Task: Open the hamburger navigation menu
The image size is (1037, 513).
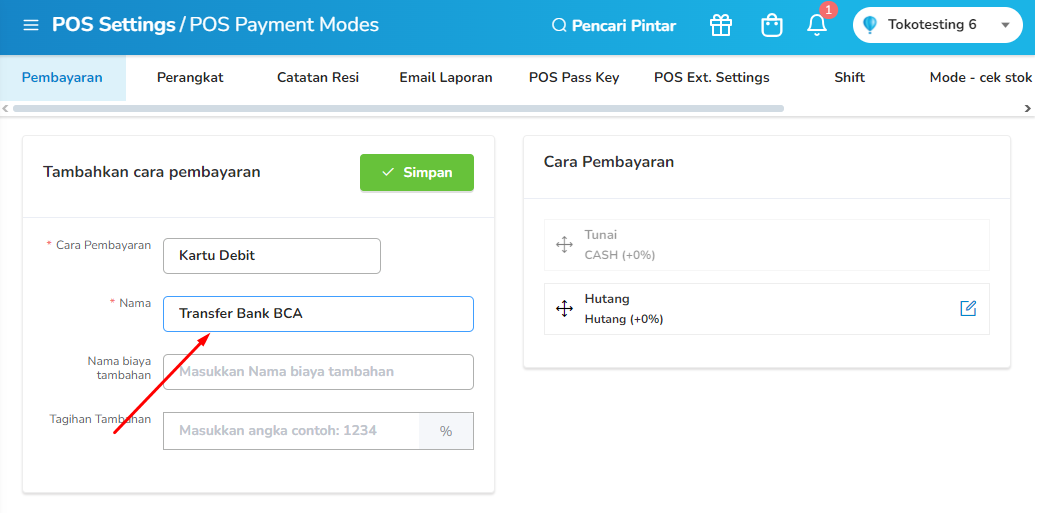Action: (31, 25)
